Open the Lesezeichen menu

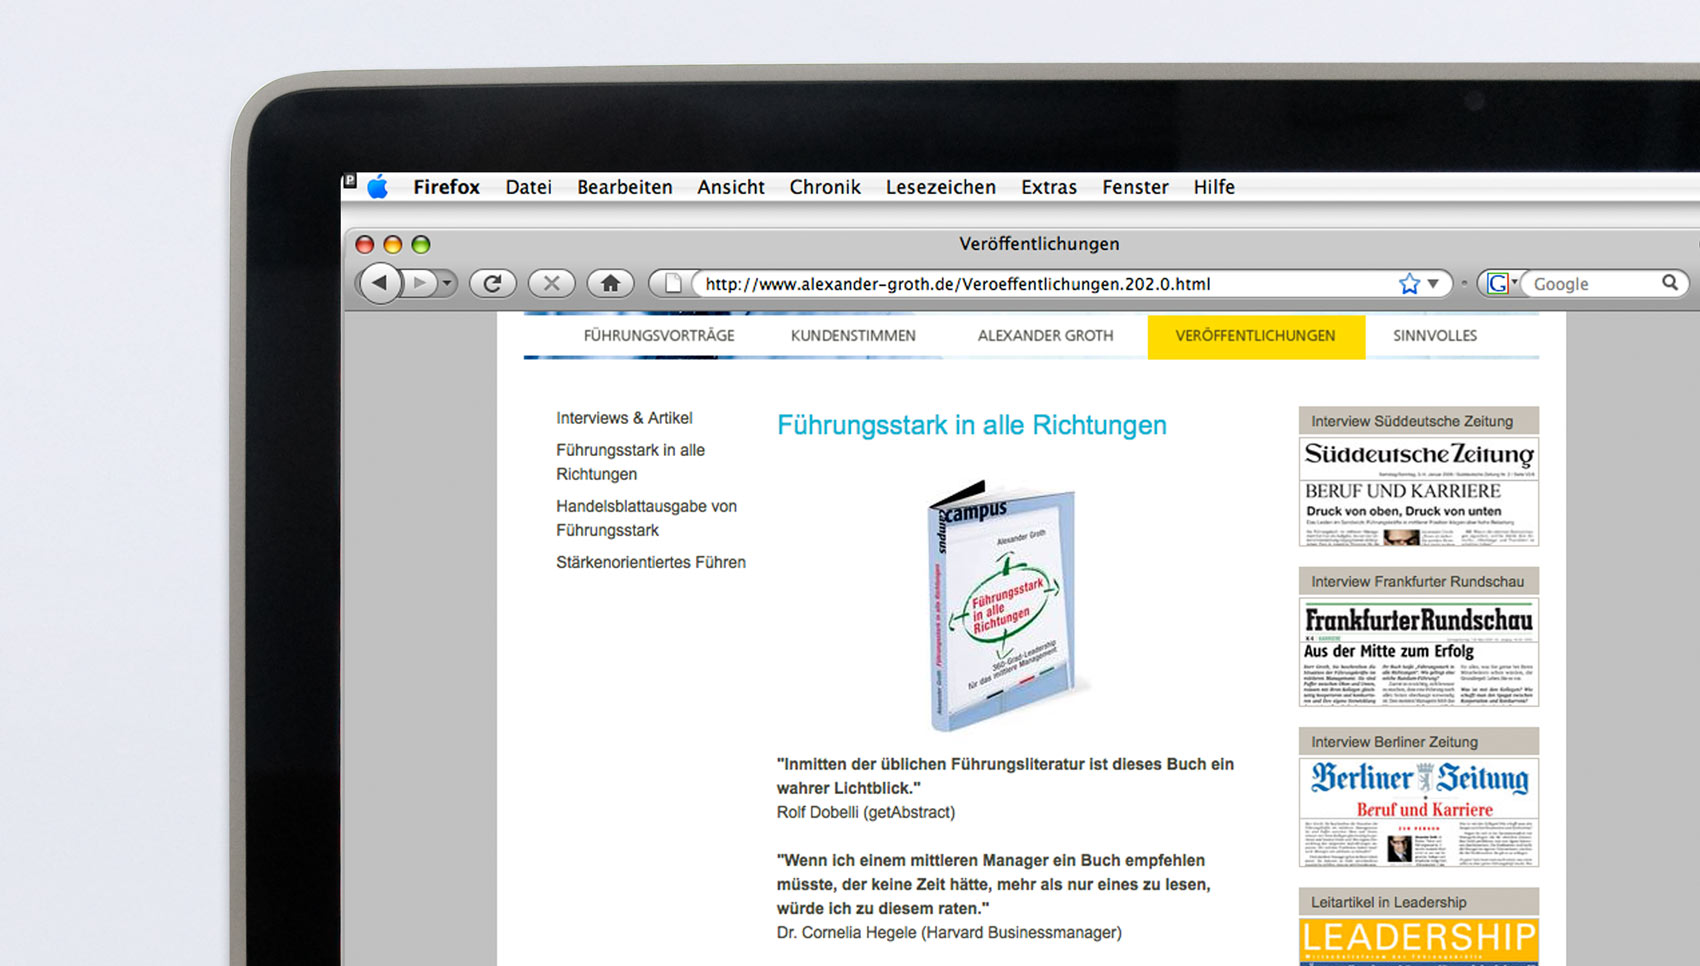pos(940,187)
